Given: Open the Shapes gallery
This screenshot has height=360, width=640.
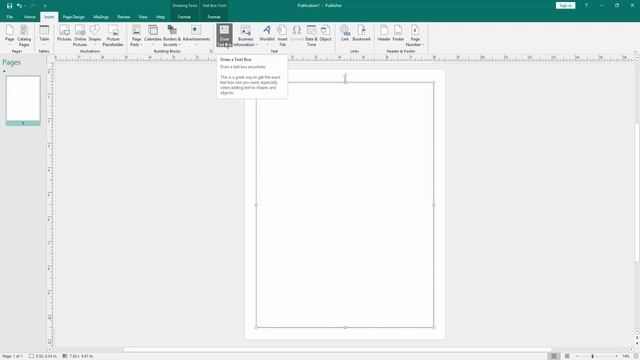Looking at the screenshot, I should [95, 35].
